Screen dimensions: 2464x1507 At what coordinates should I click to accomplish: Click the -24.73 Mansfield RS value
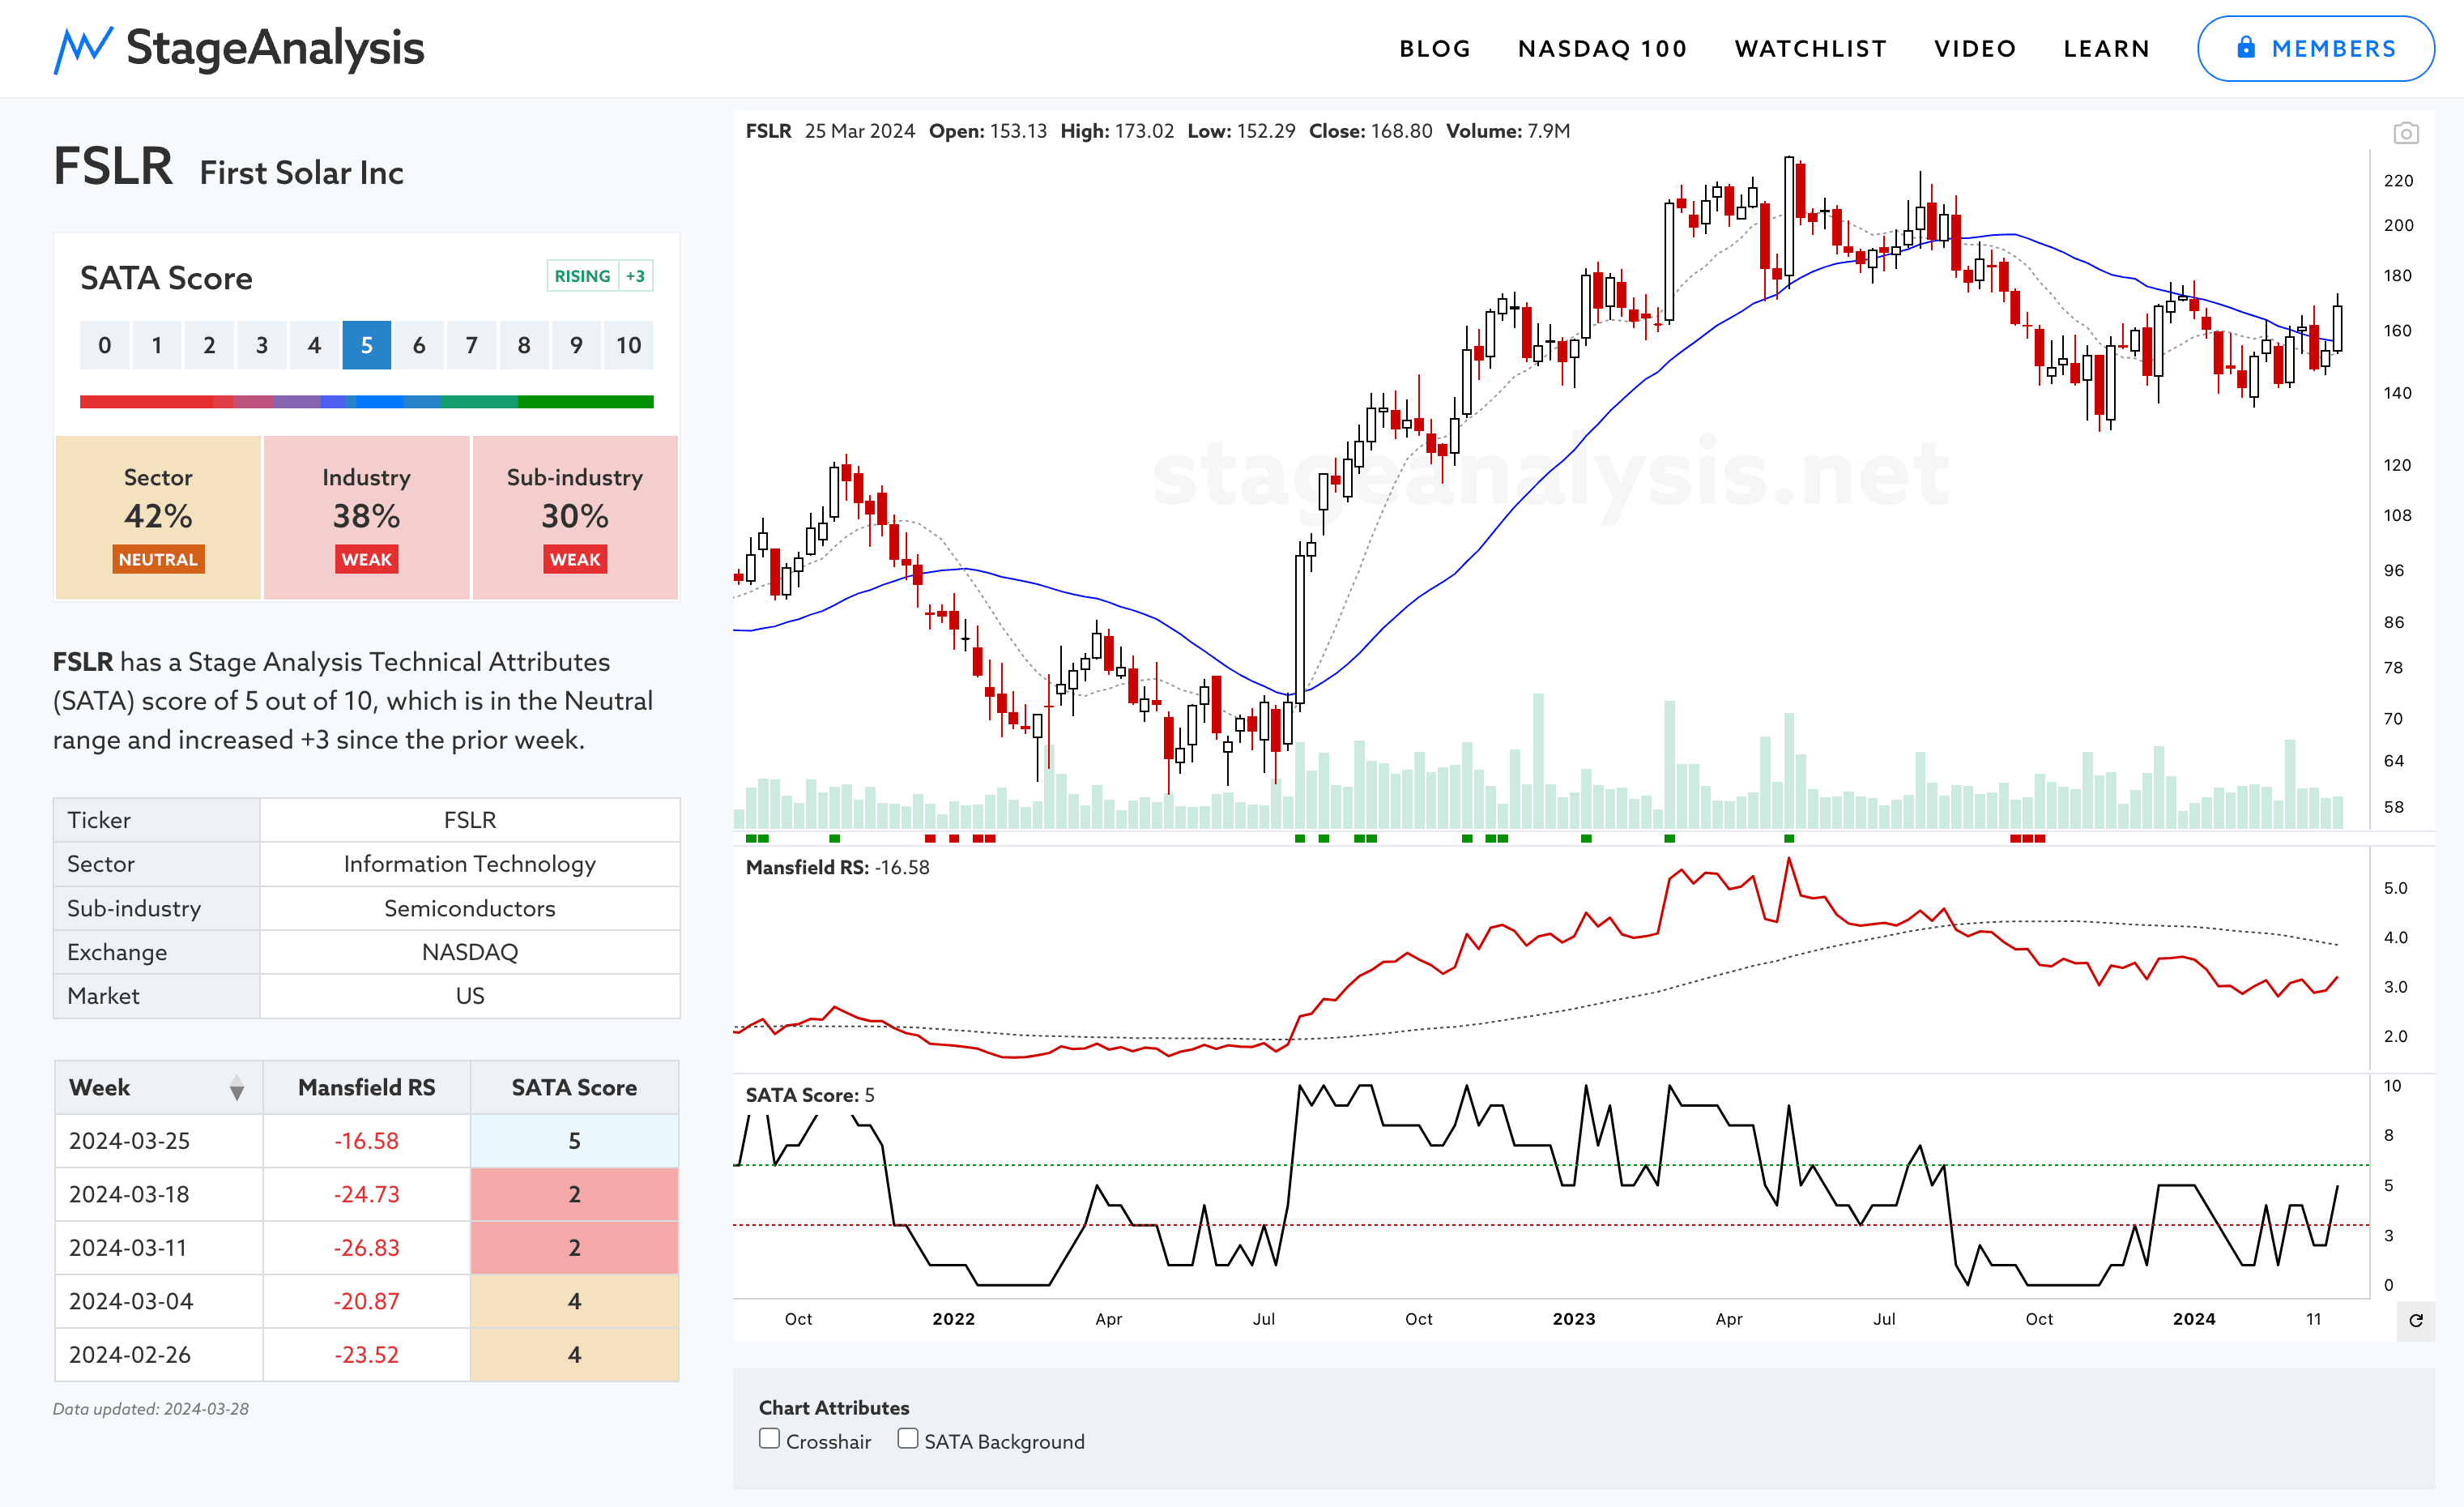click(366, 1195)
